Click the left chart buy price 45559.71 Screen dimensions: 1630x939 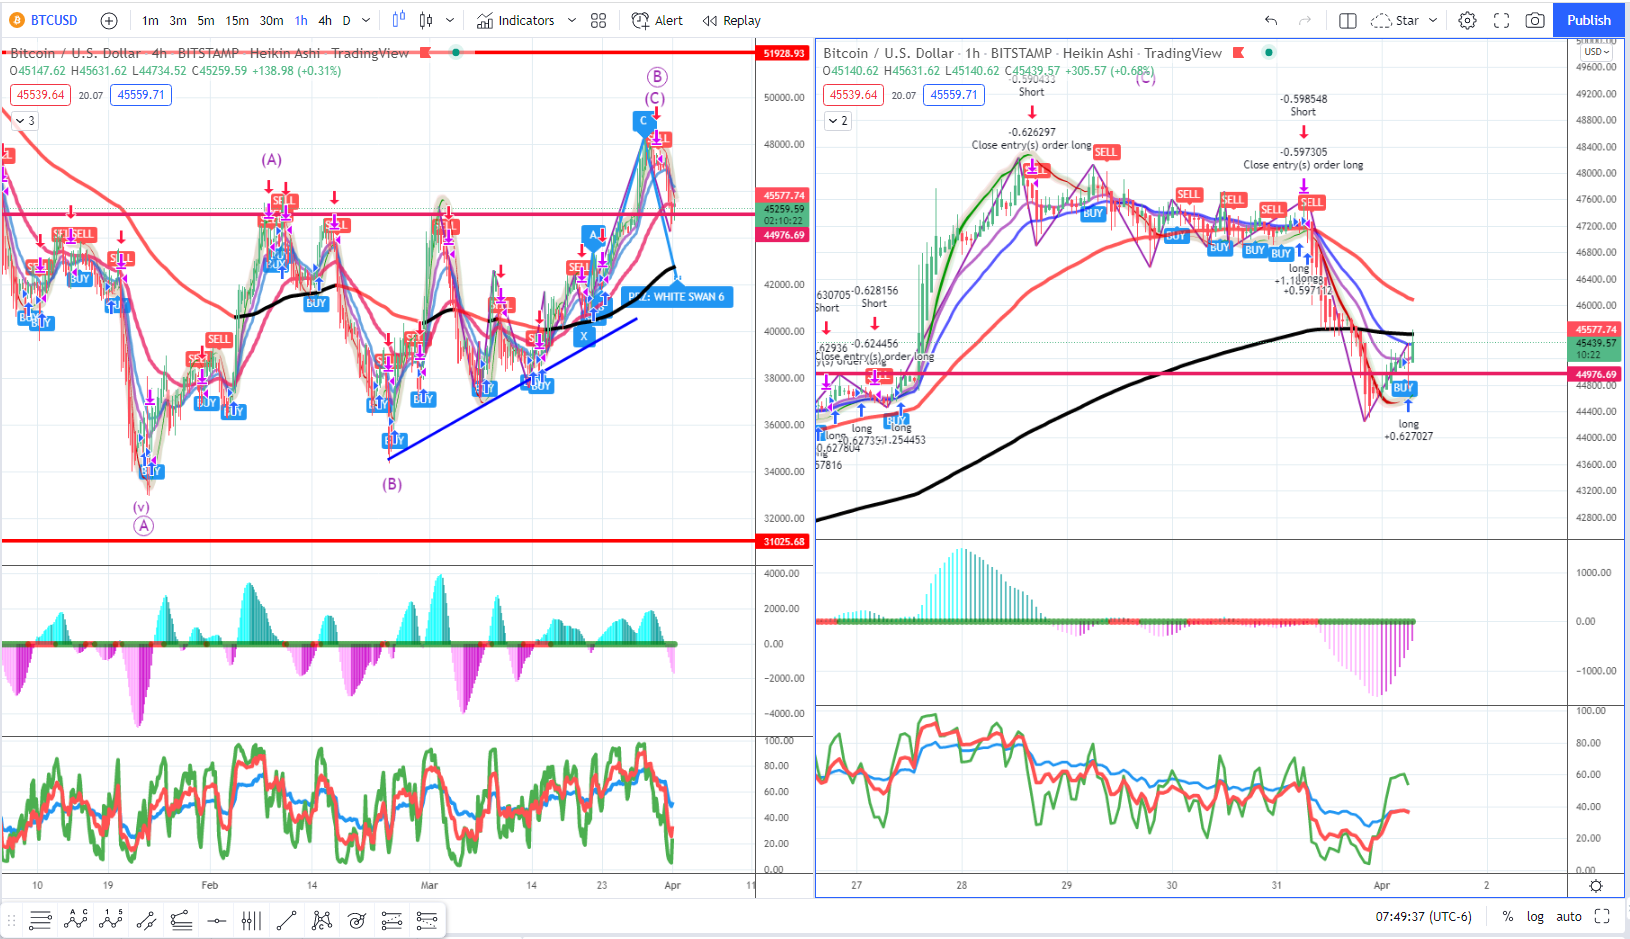coord(141,95)
